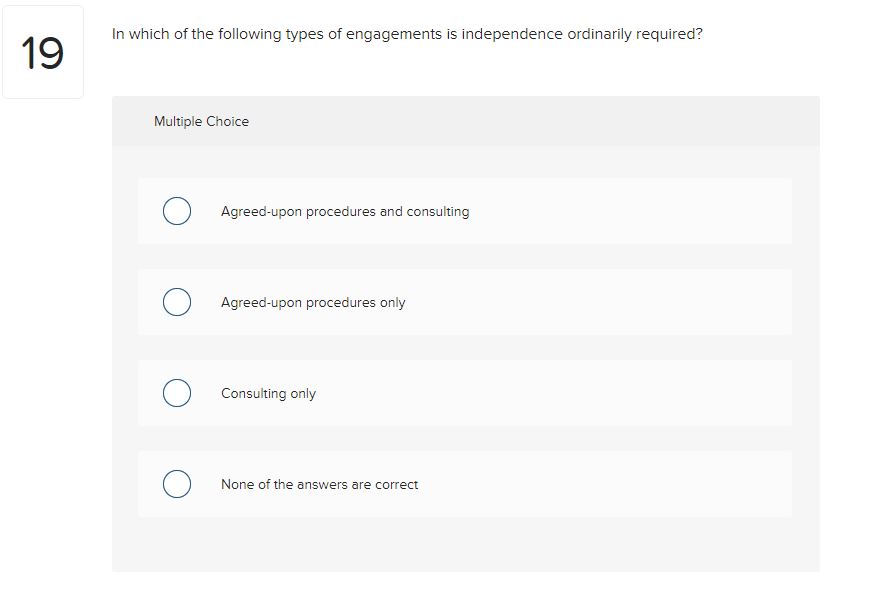Select the radio button for Agreed-upon procedures and consulting
This screenshot has height=601, width=878.
tap(176, 211)
